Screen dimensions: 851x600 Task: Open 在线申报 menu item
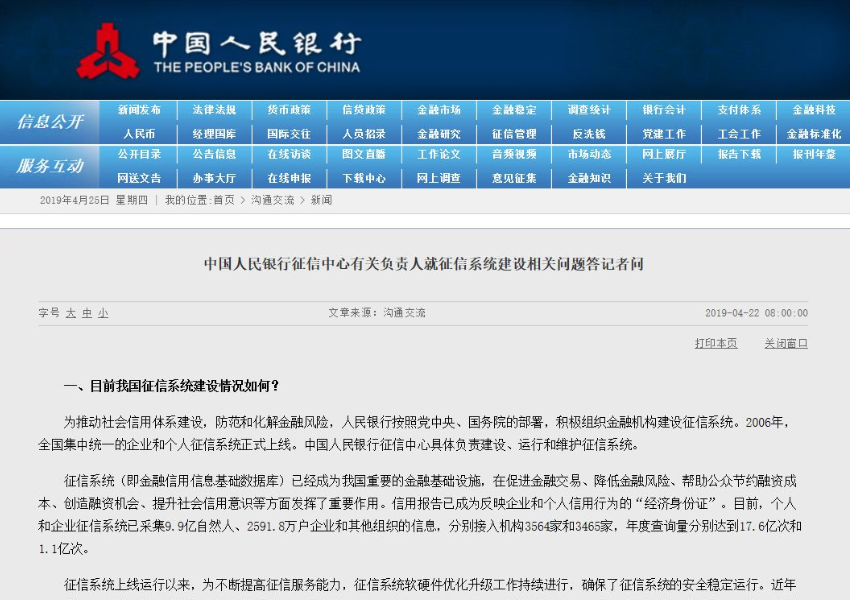click(x=289, y=178)
